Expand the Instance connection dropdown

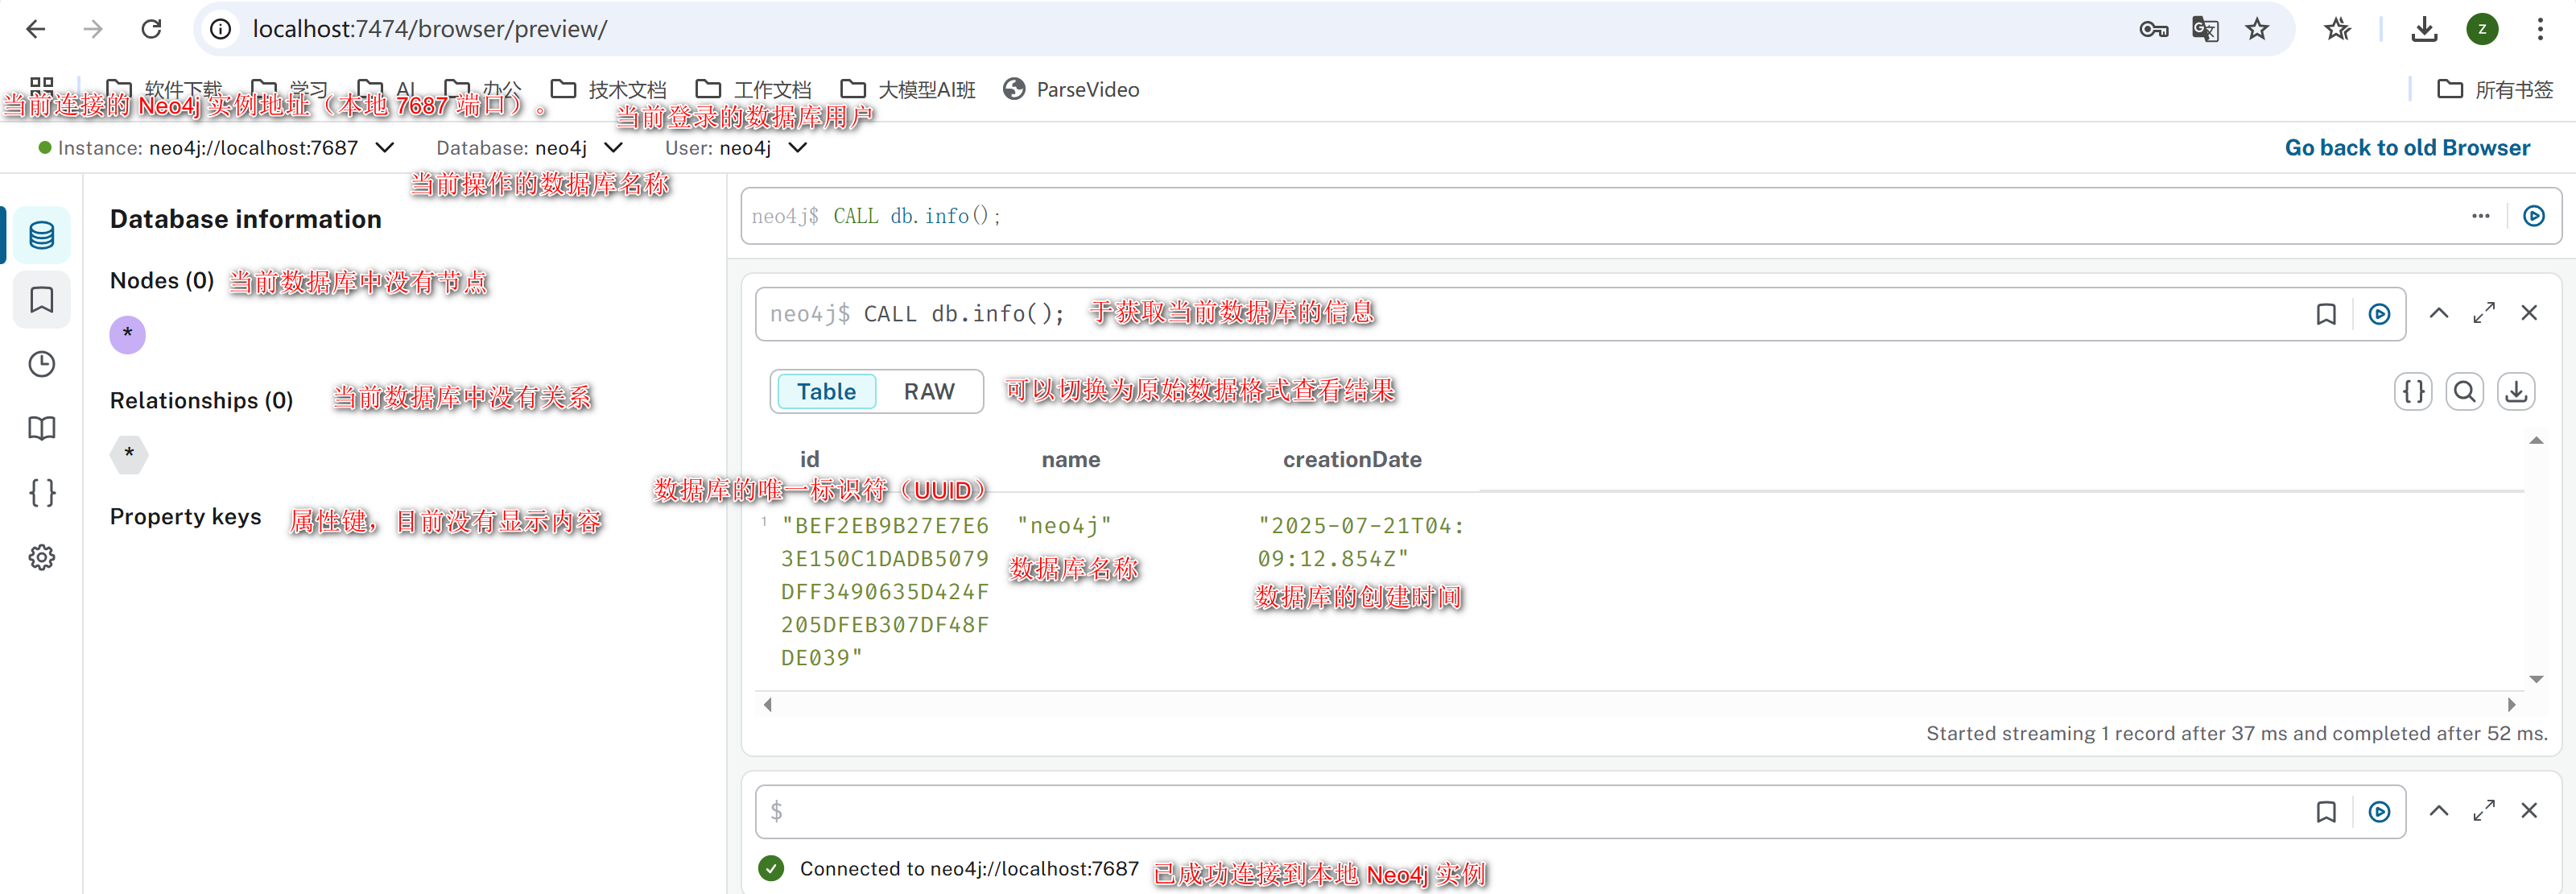(384, 148)
